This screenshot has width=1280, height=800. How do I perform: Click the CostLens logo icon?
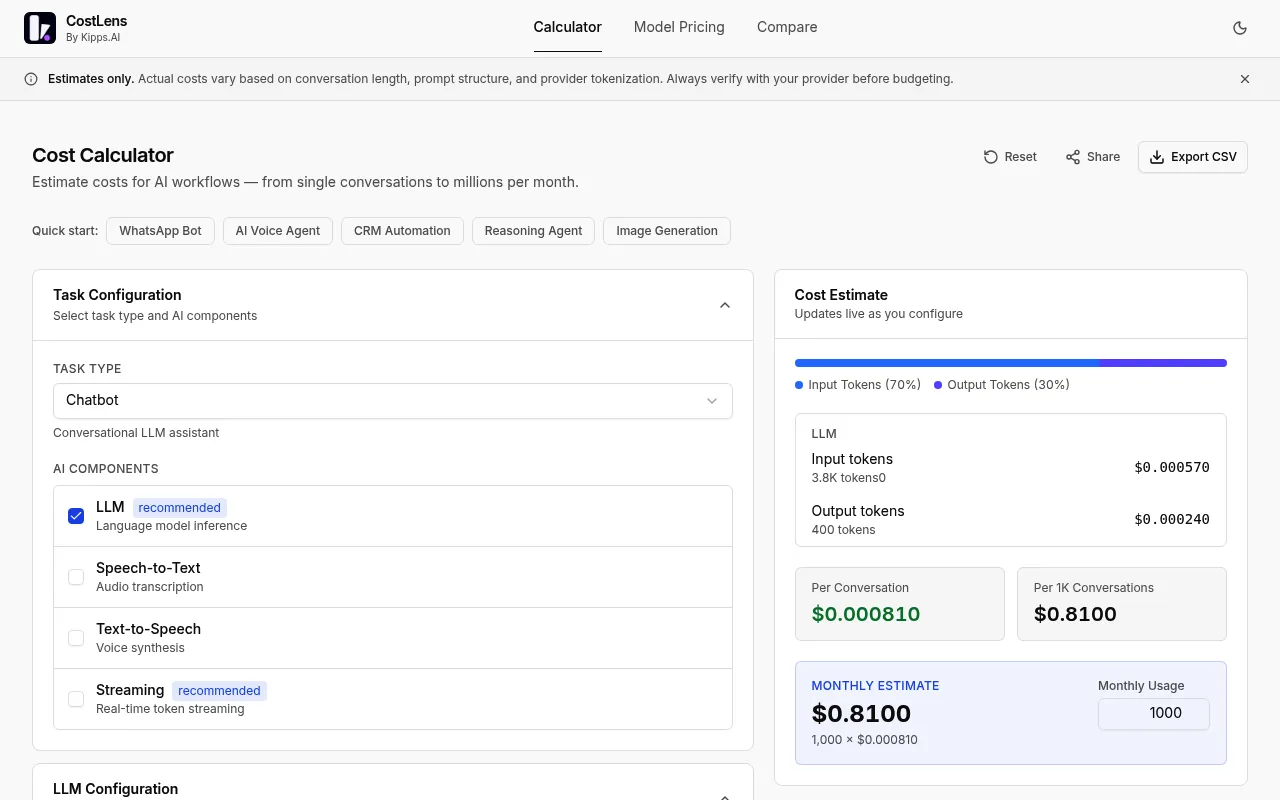pos(40,28)
